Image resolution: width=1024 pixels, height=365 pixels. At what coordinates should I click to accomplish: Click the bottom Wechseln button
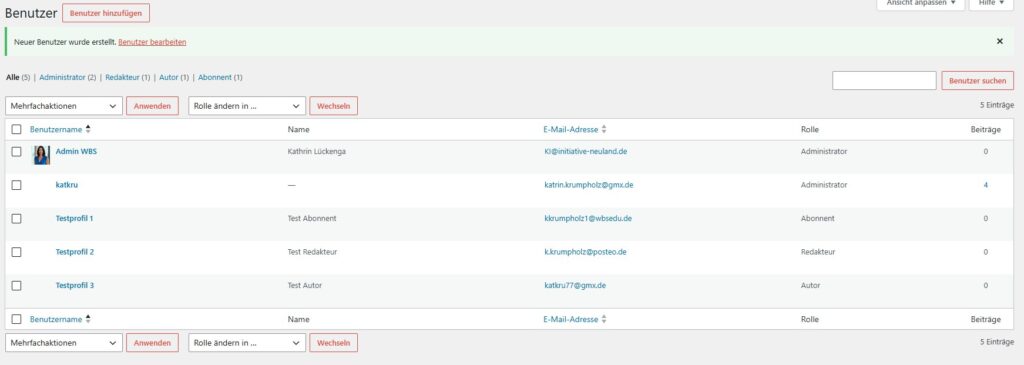click(x=333, y=343)
